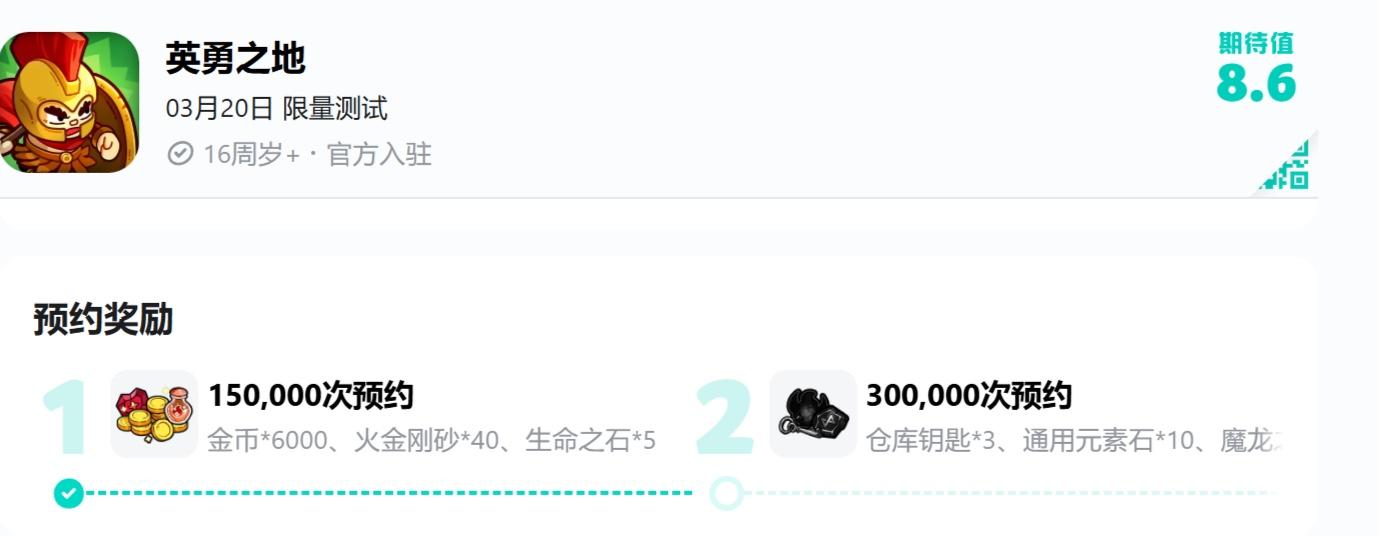Viewport: 1379px width, 536px height.
Task: Select the gold coins reward icon
Action: tap(154, 414)
